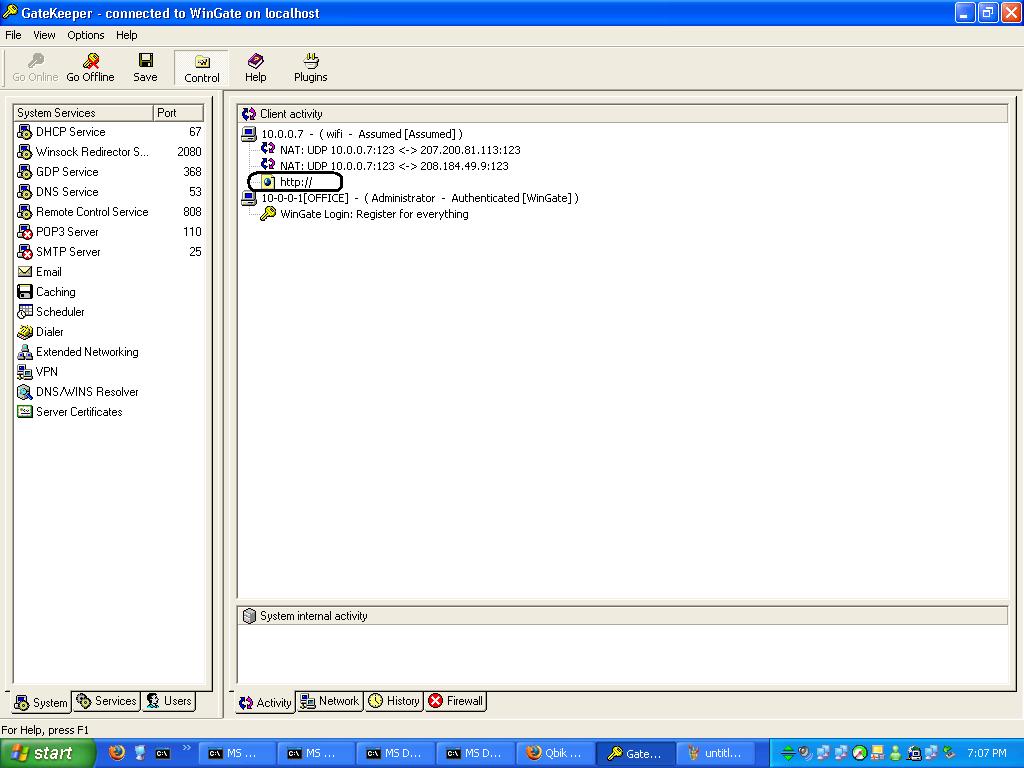Select the System tab
This screenshot has height=768, width=1024.
[x=41, y=703]
